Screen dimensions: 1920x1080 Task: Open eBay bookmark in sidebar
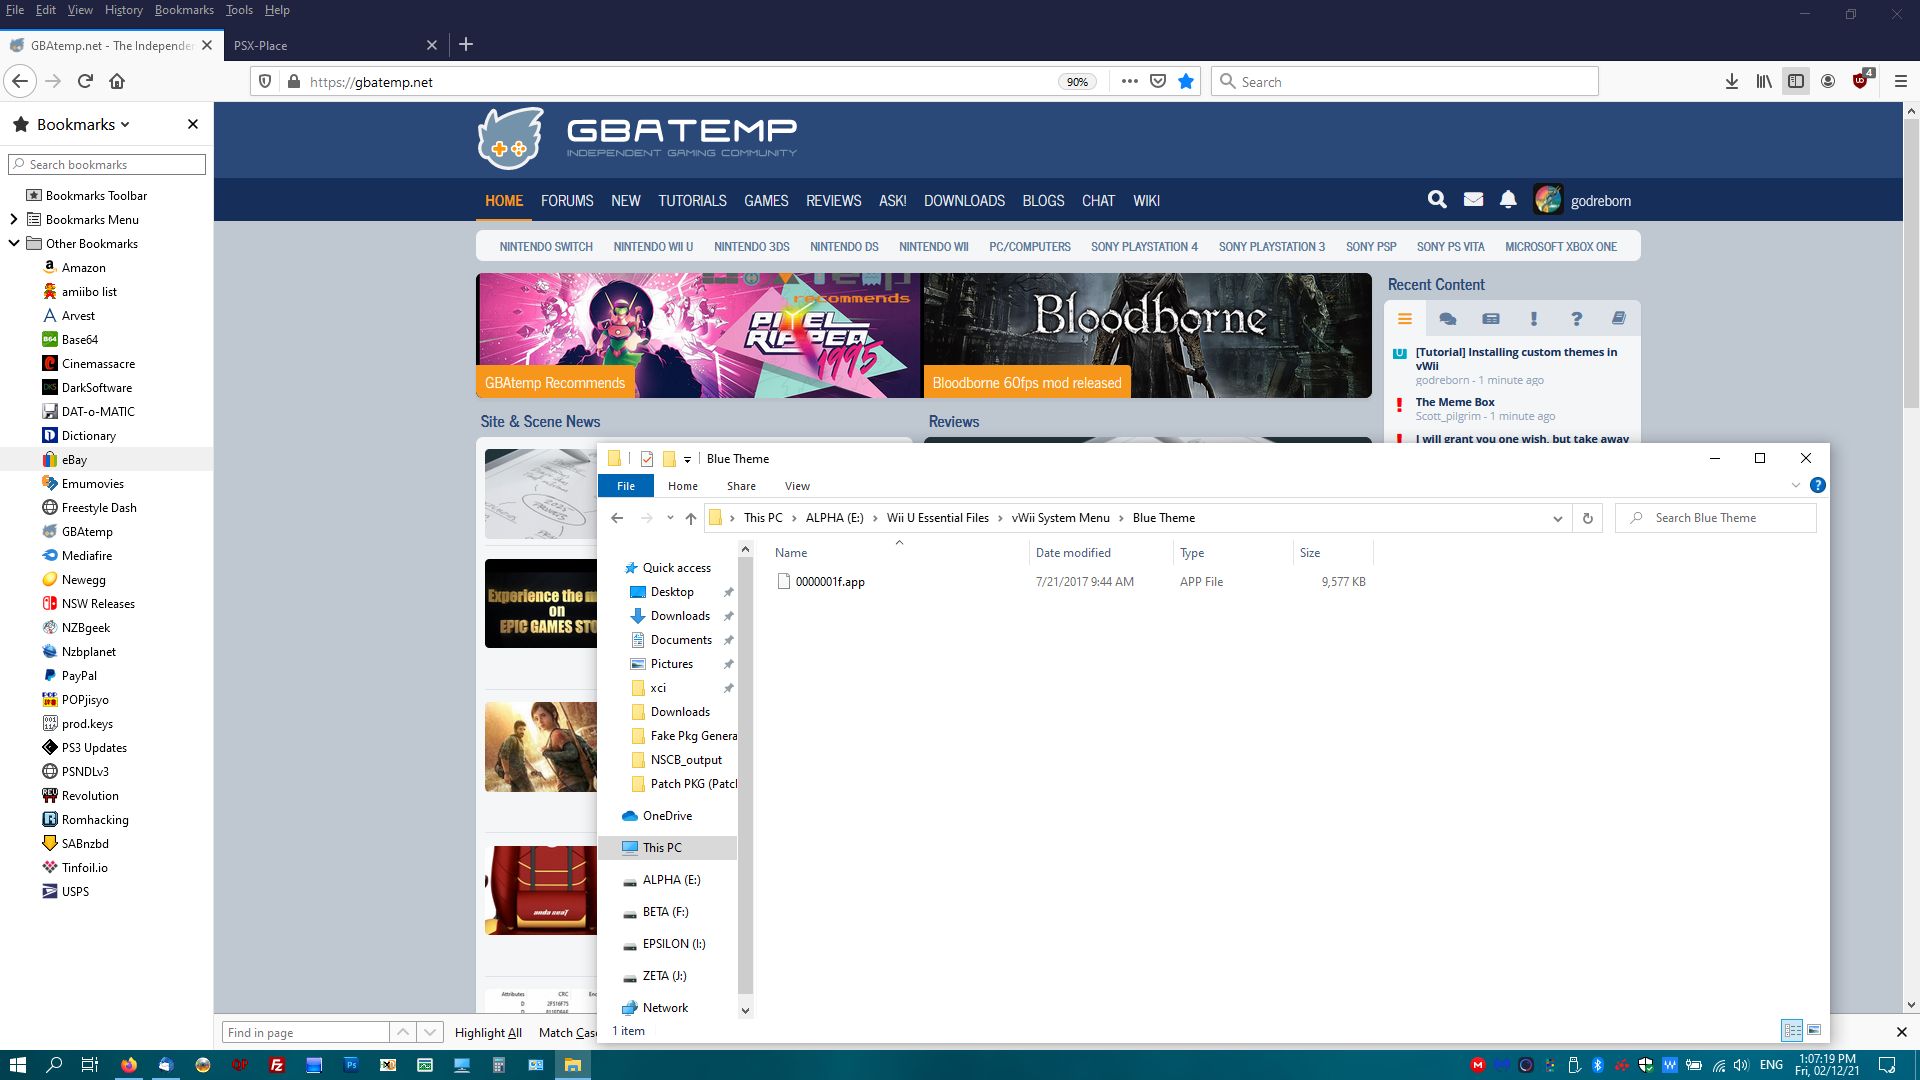click(74, 460)
